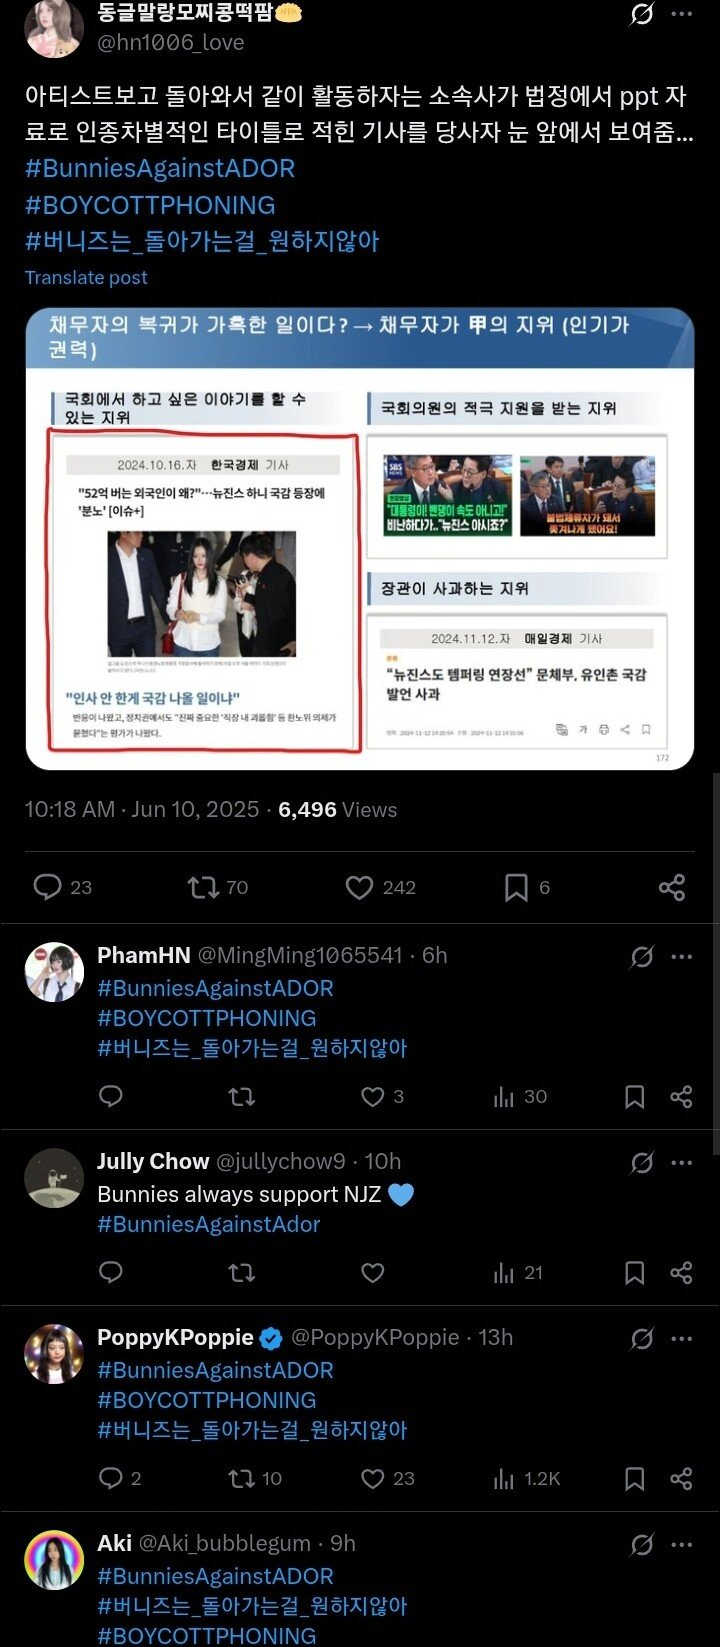Repost PoppyKPoppie's reply
Image resolution: width=720 pixels, height=1647 pixels.
[255, 1478]
